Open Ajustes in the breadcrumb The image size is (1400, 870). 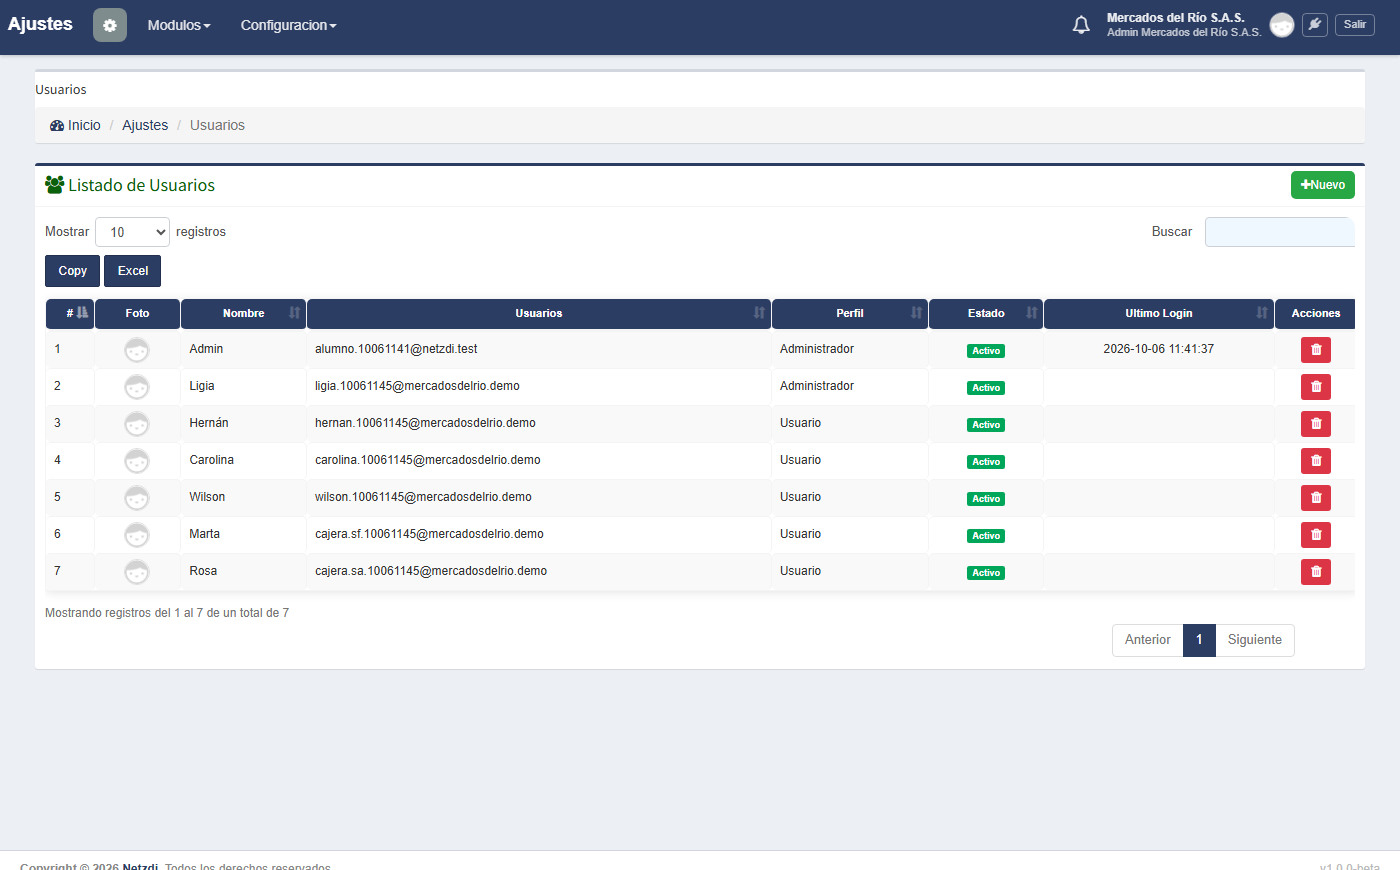point(145,125)
